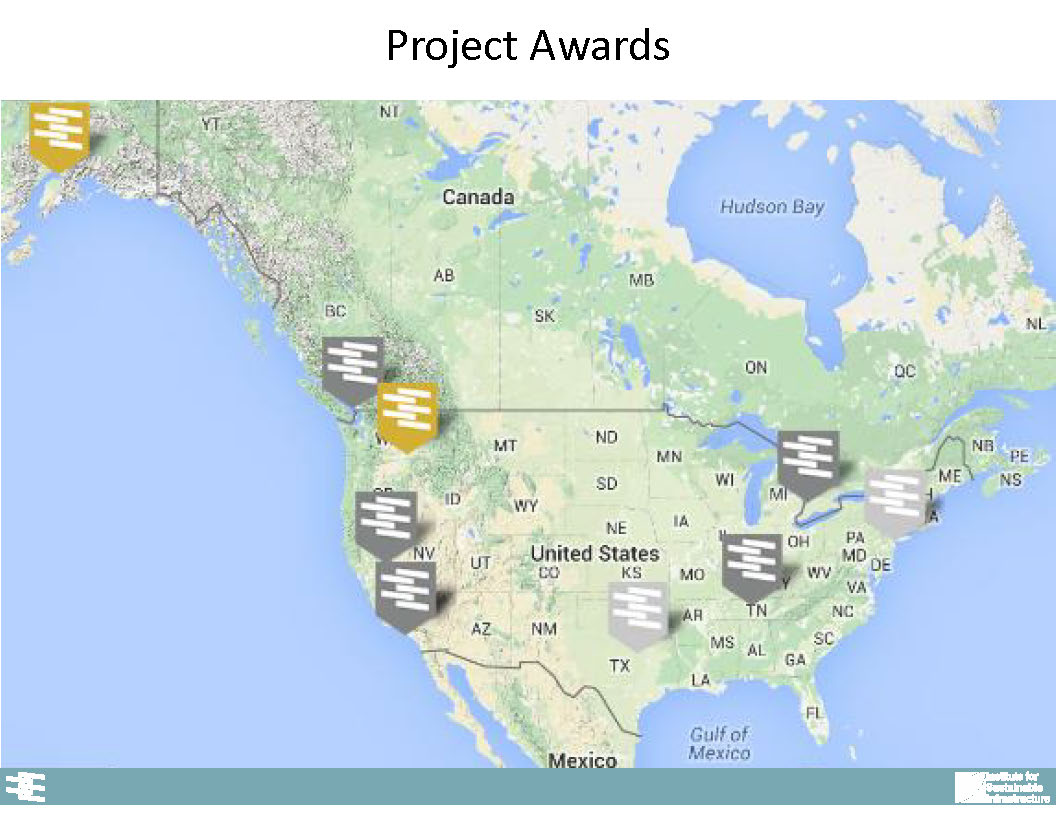Image resolution: width=1056 pixels, height=816 pixels.
Task: Select the Hudson Bay label on map
Action: pos(772,207)
